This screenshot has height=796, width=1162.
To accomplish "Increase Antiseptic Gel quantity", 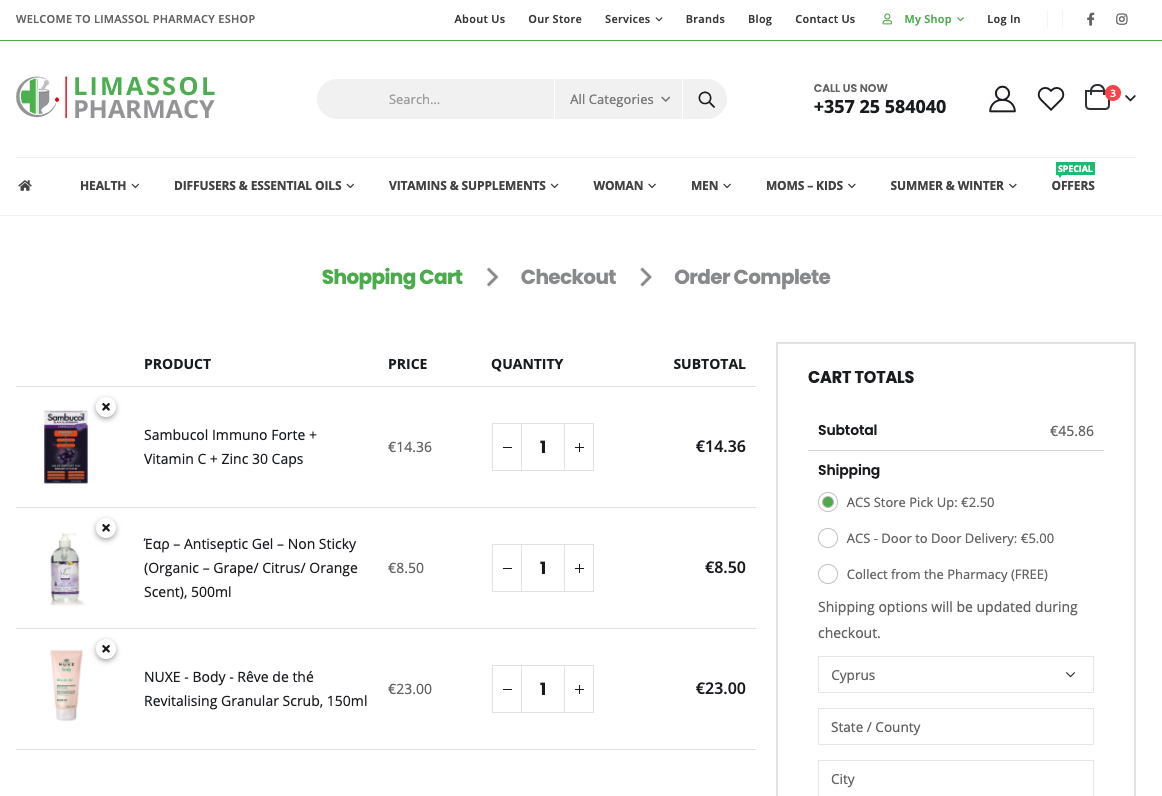I will 580,568.
